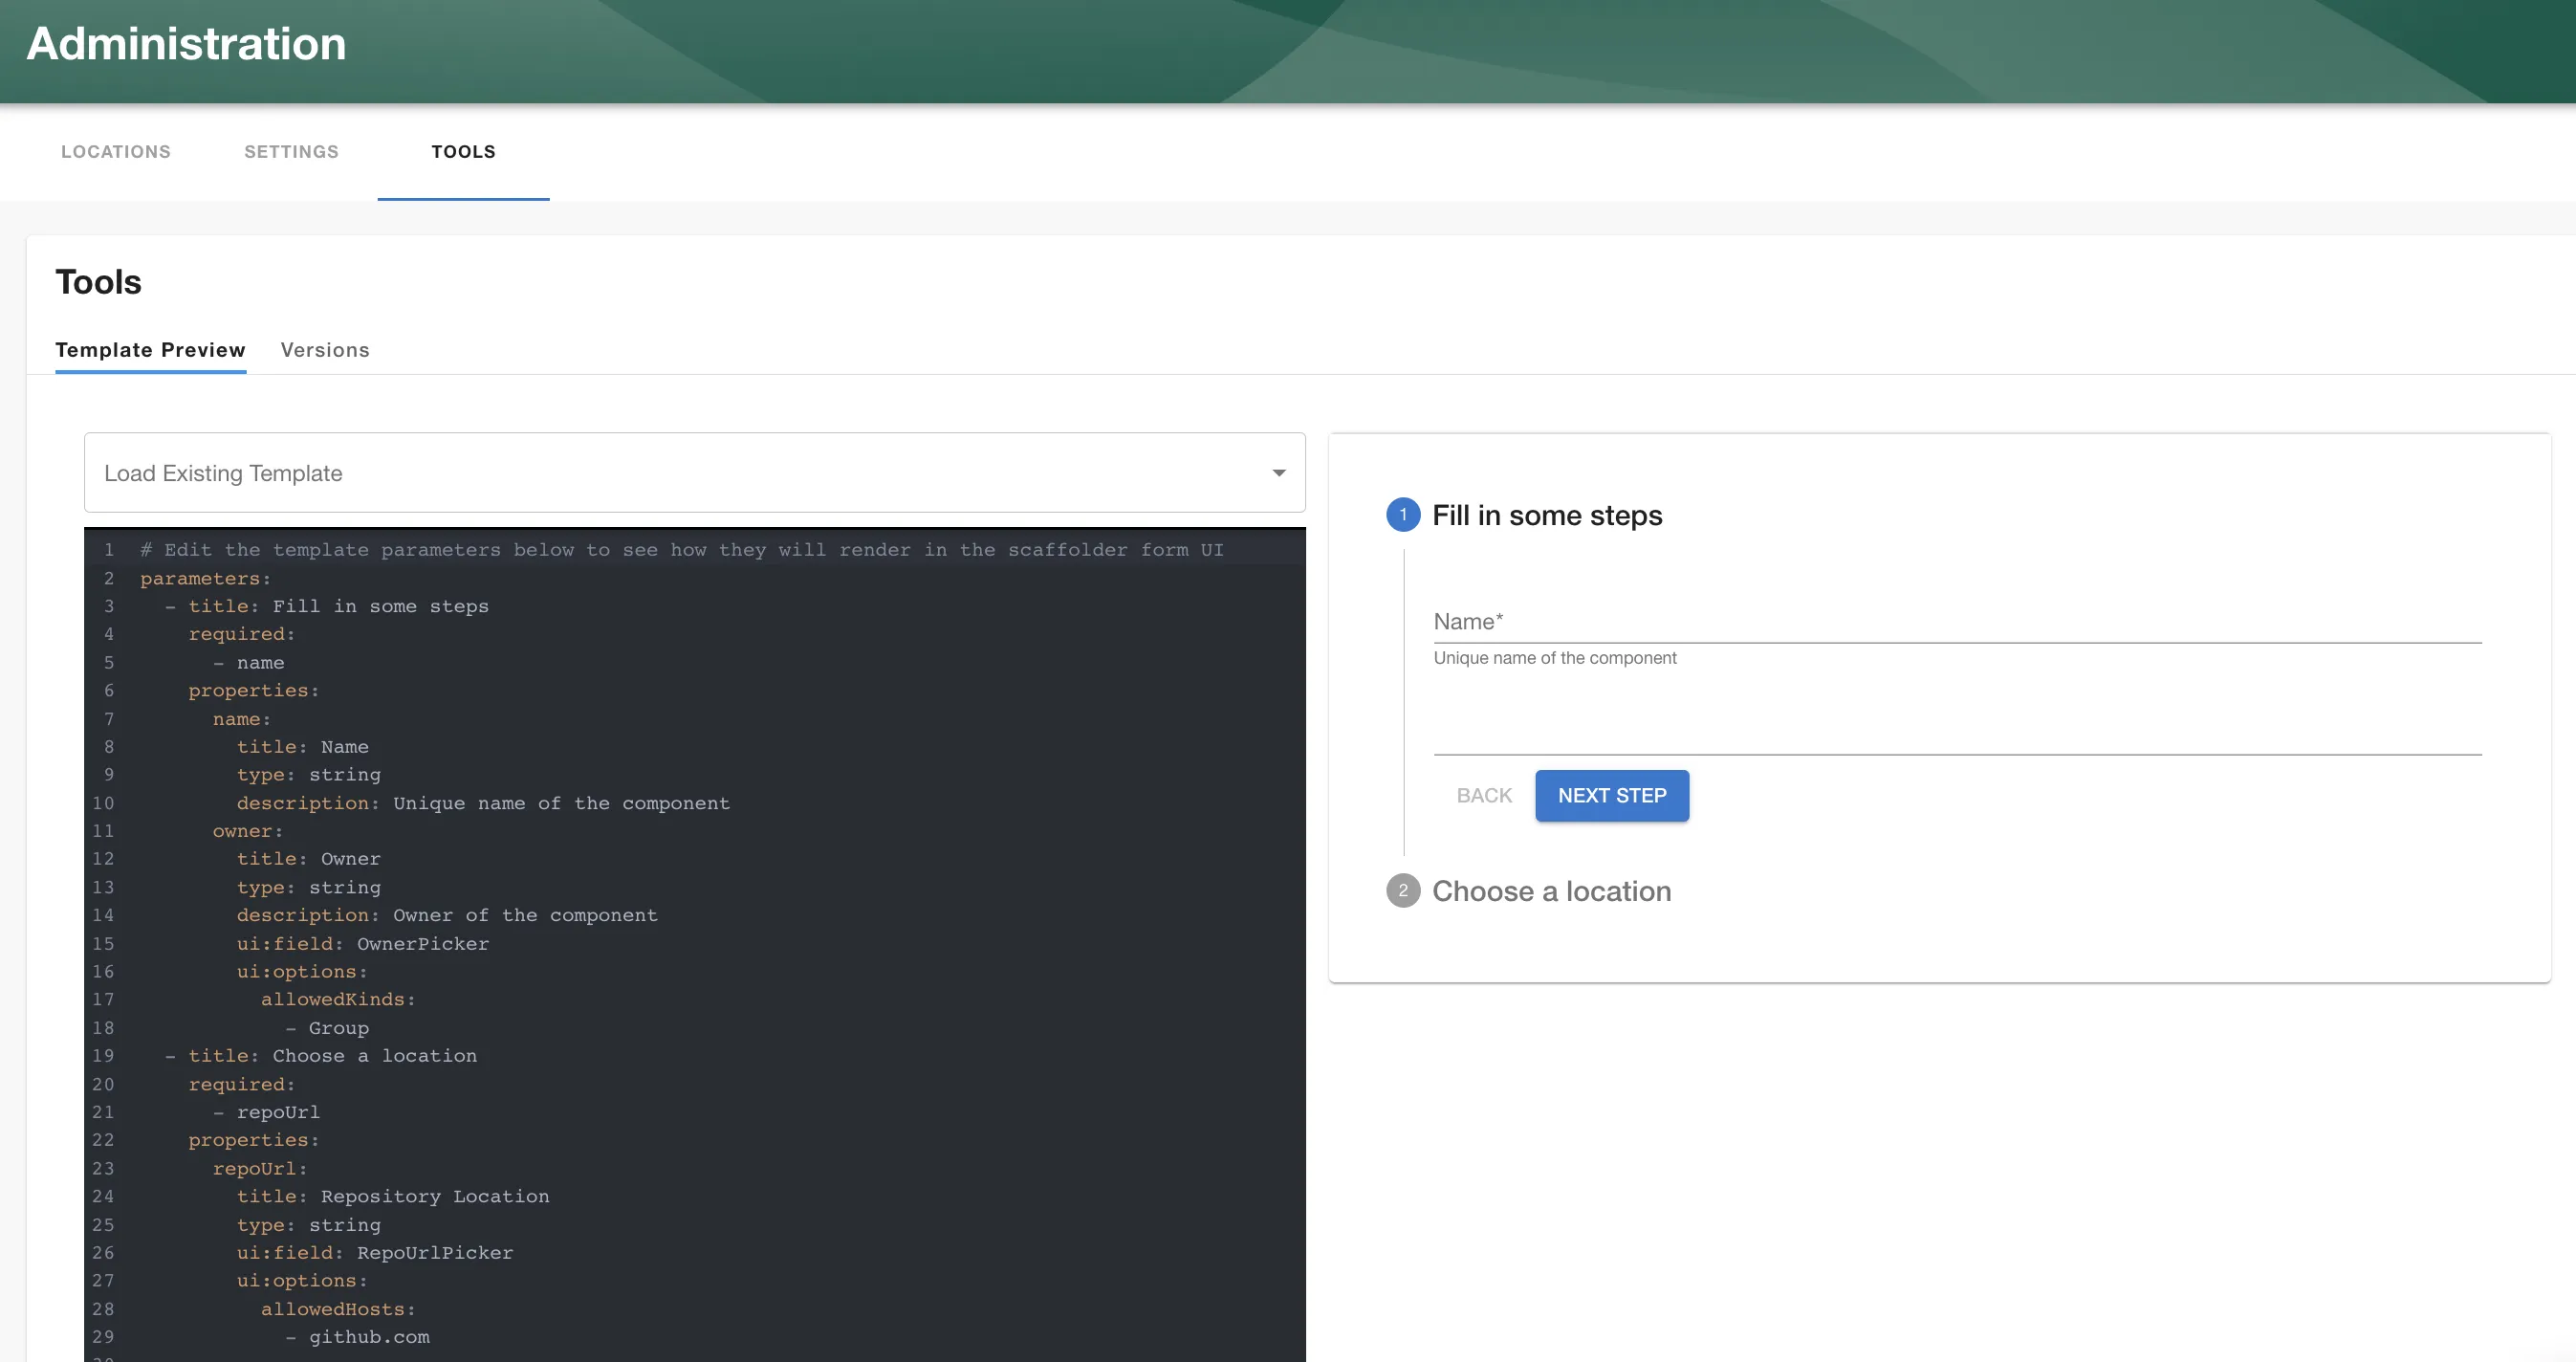This screenshot has height=1362, width=2576.
Task: Place cursor on the parameters line in editor
Action: click(x=203, y=578)
